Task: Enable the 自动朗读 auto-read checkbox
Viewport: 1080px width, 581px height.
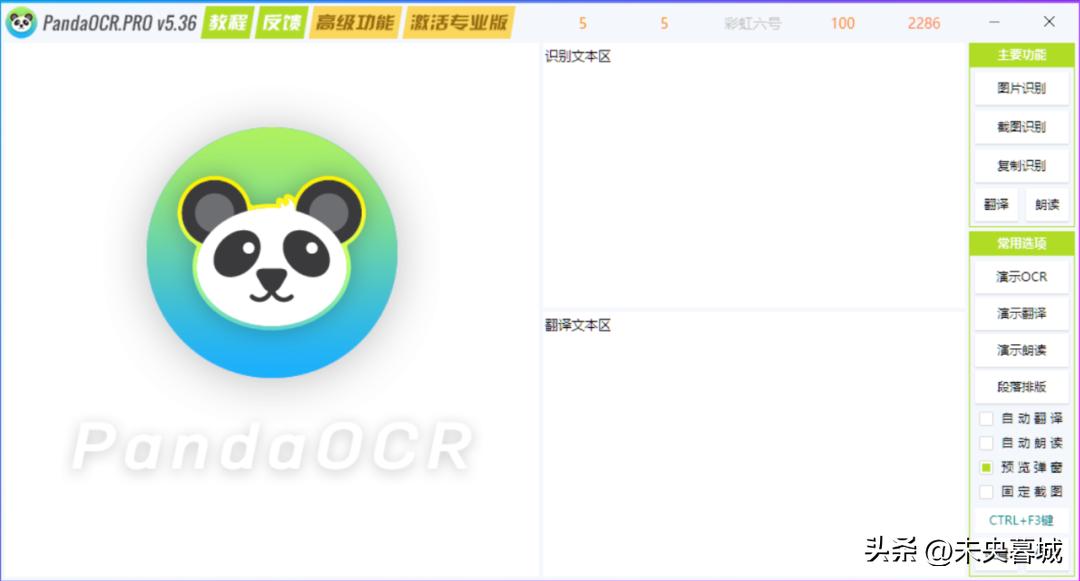Action: pyautogui.click(x=985, y=443)
